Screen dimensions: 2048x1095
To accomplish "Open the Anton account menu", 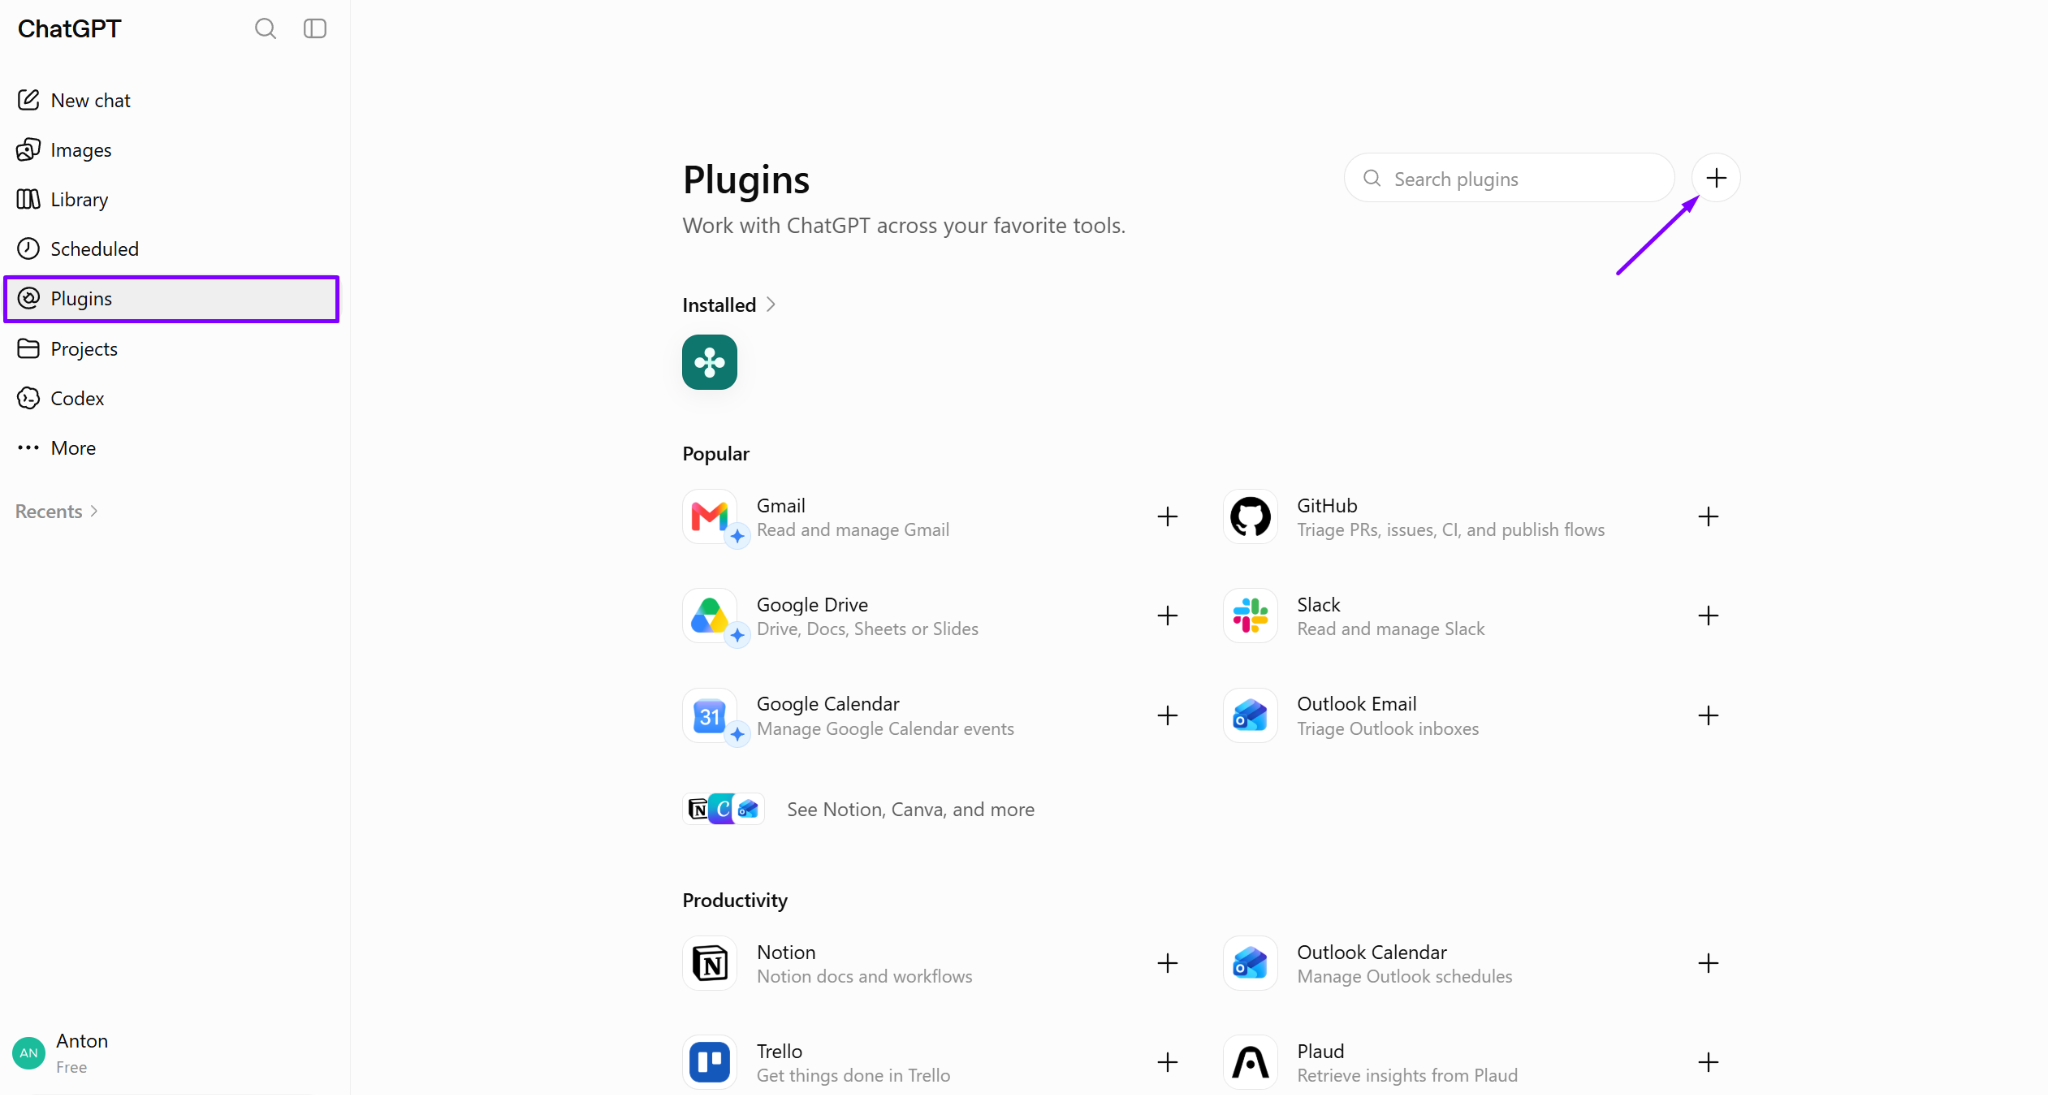I will 172,1053.
